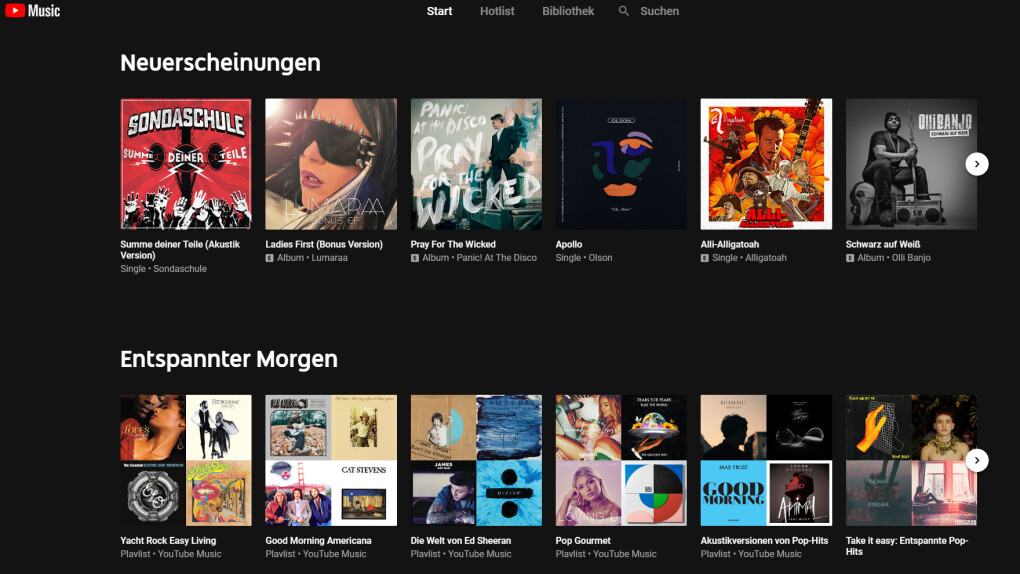Click 'Playlist • YouTube Music' under Pop Gourmet

pyautogui.click(x=606, y=554)
